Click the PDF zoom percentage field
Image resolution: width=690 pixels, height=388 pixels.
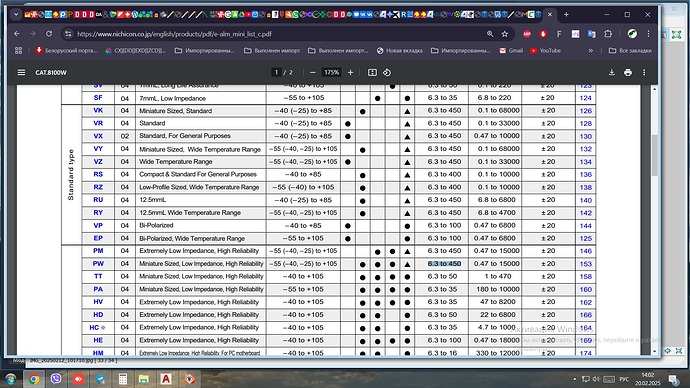[x=331, y=73]
